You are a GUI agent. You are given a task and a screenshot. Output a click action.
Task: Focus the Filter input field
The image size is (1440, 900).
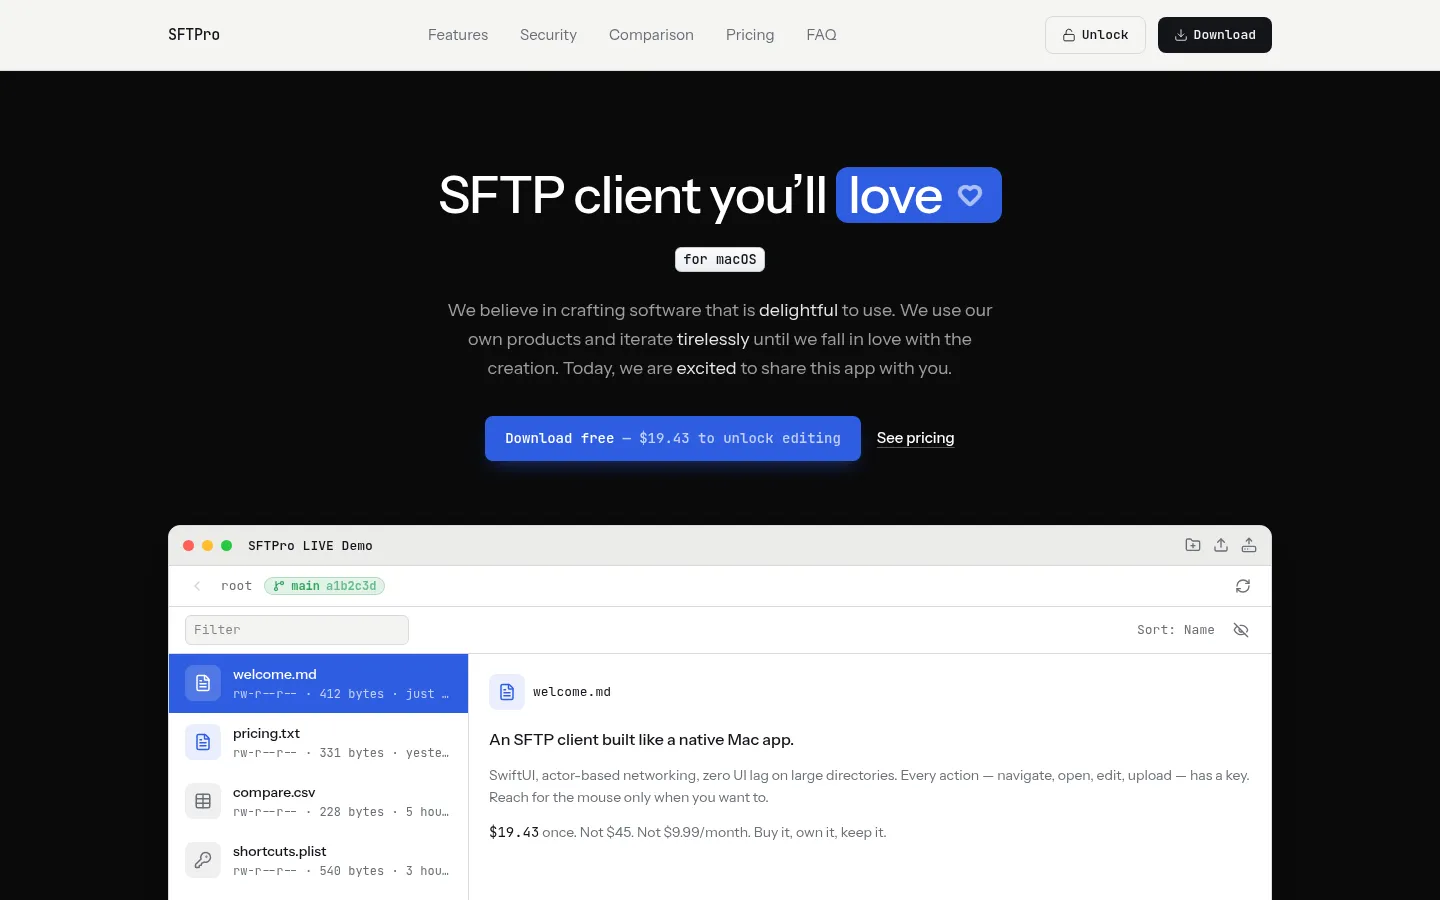click(297, 630)
